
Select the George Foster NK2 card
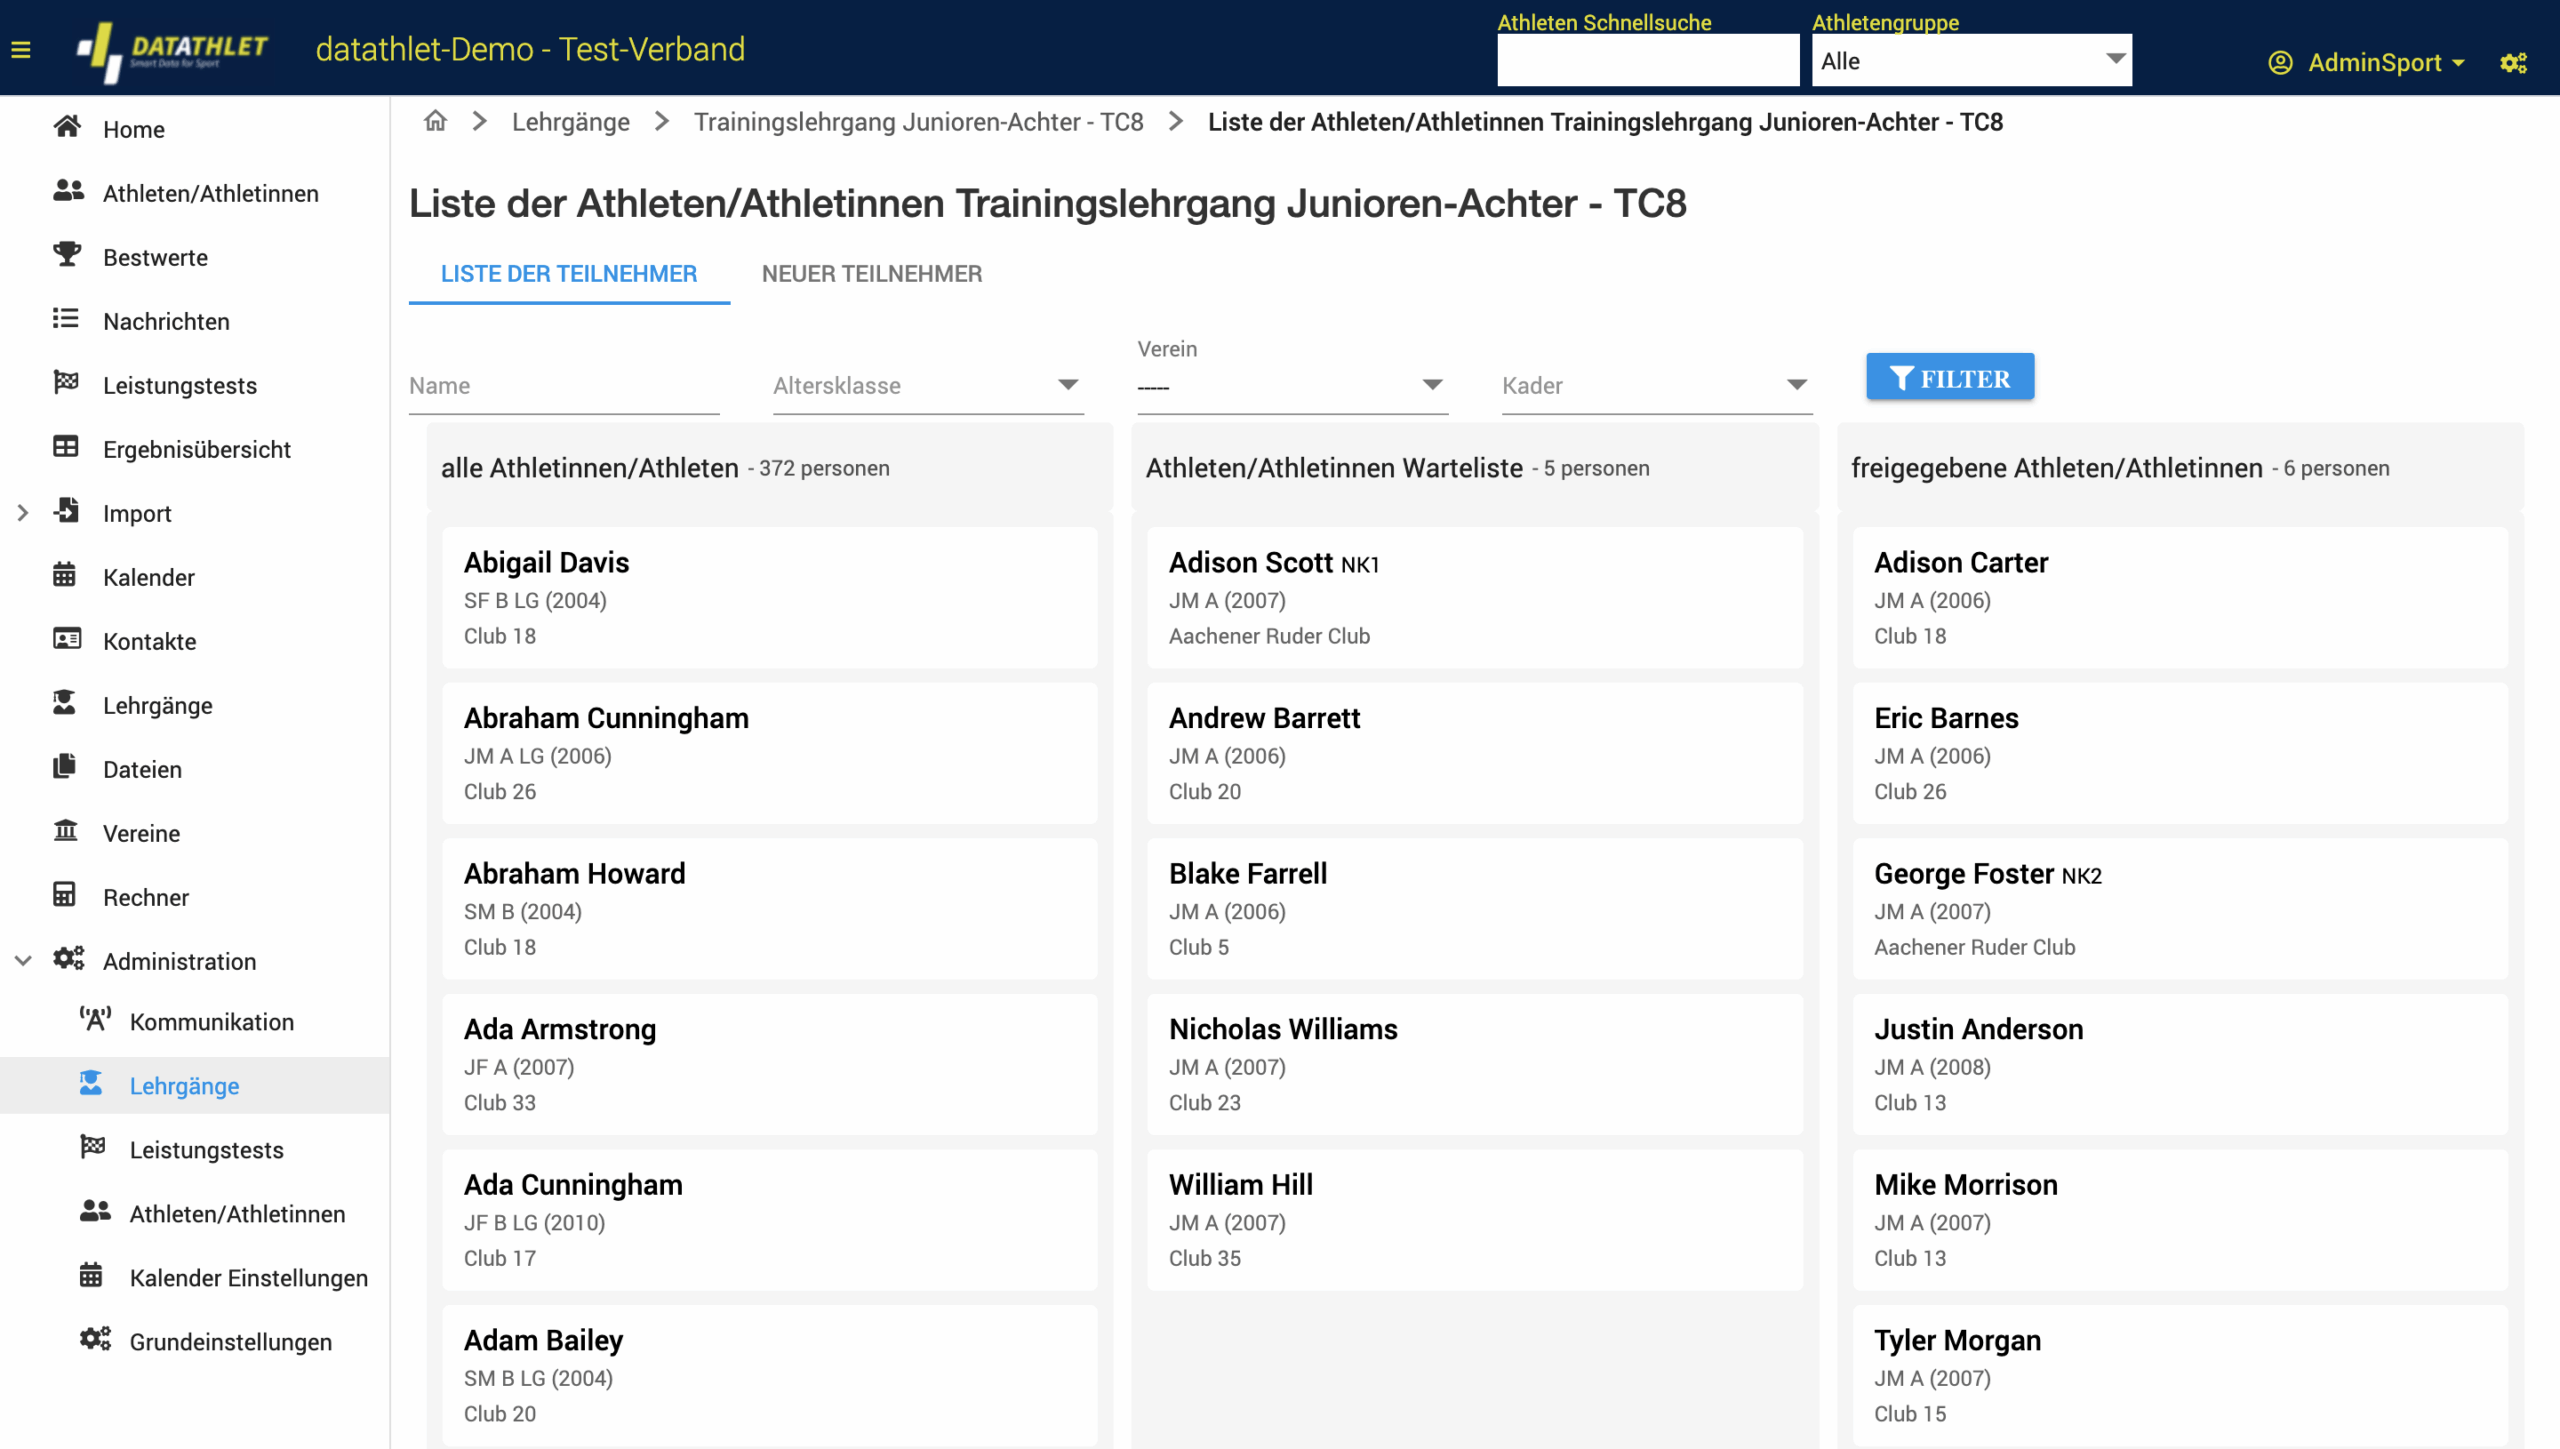[2180, 909]
